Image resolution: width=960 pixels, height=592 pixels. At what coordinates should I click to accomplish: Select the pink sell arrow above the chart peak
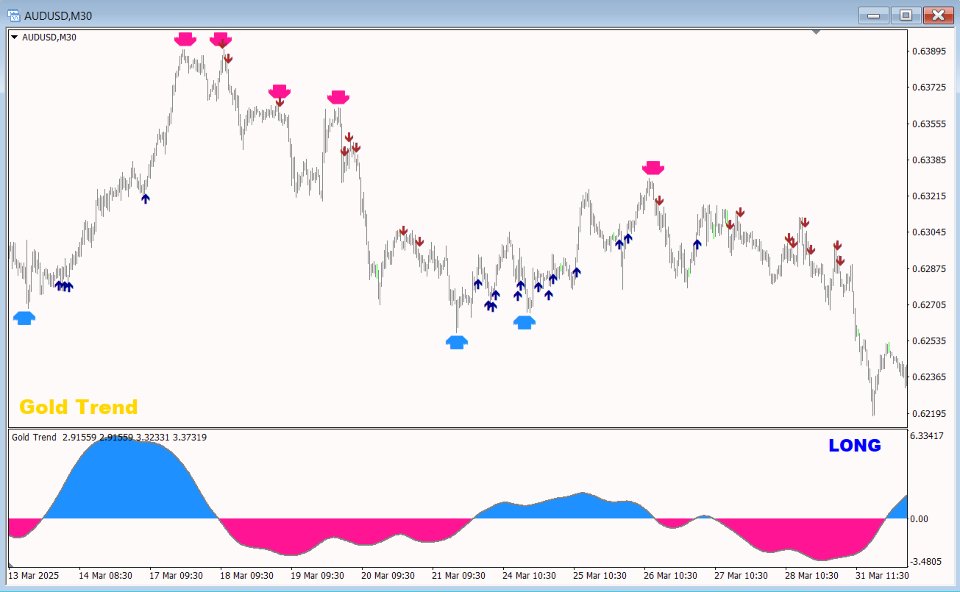[184, 38]
